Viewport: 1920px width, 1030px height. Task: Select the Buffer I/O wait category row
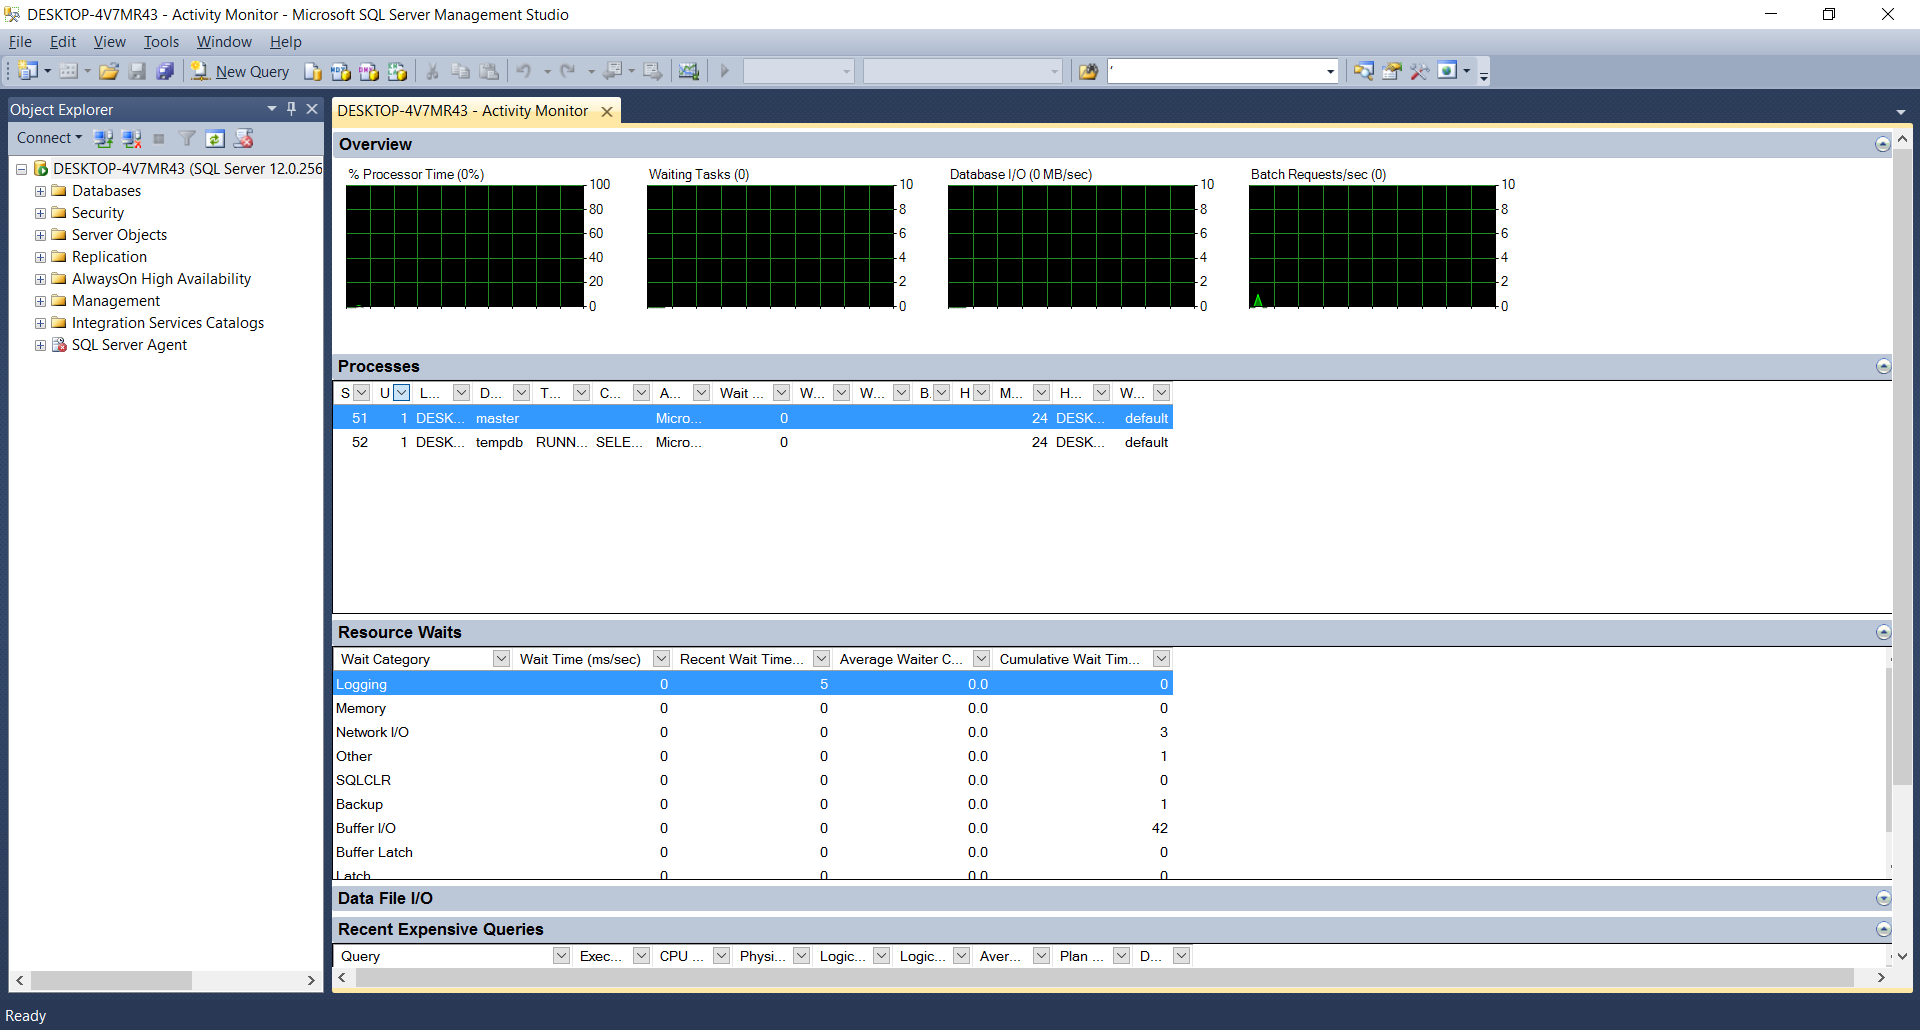point(753,828)
